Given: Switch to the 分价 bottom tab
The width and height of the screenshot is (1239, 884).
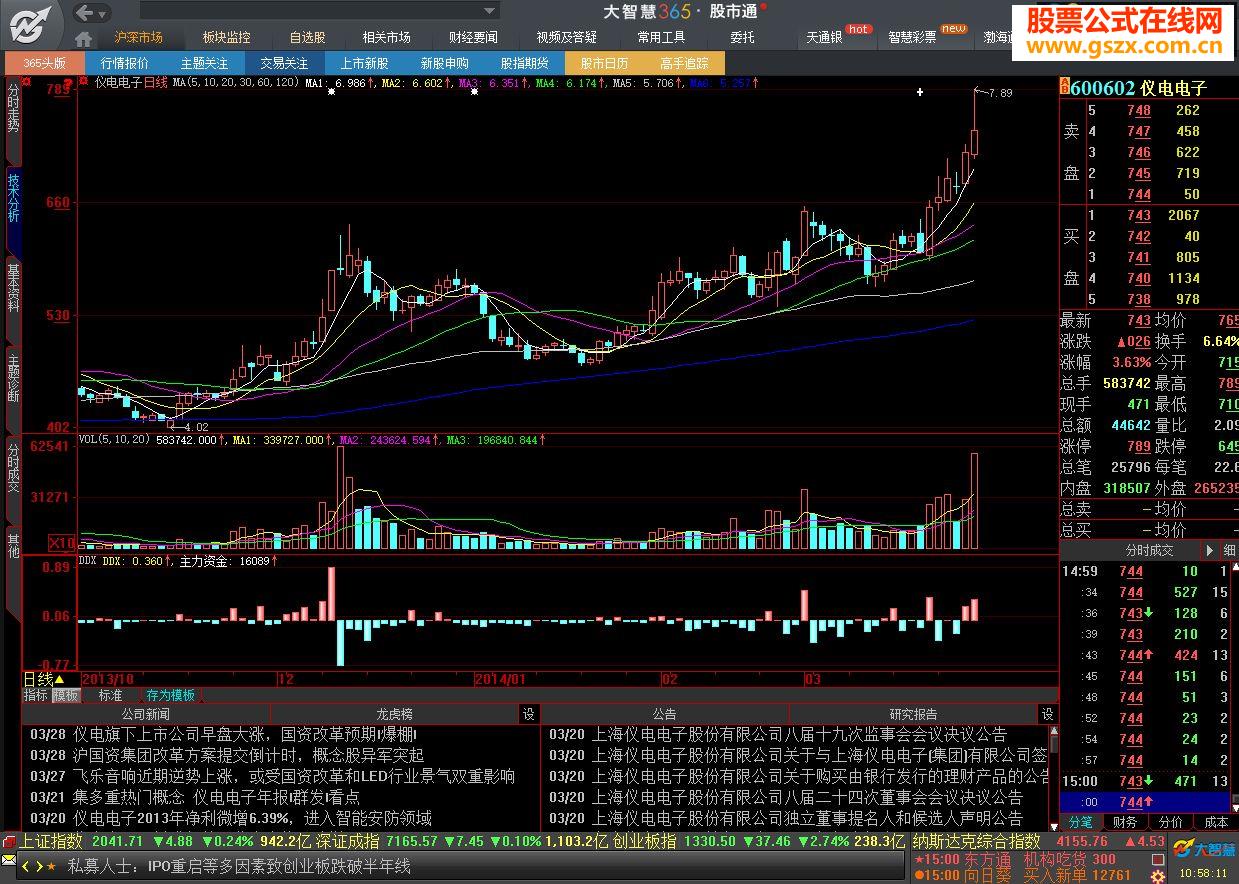Looking at the screenshot, I should pyautogui.click(x=1170, y=822).
